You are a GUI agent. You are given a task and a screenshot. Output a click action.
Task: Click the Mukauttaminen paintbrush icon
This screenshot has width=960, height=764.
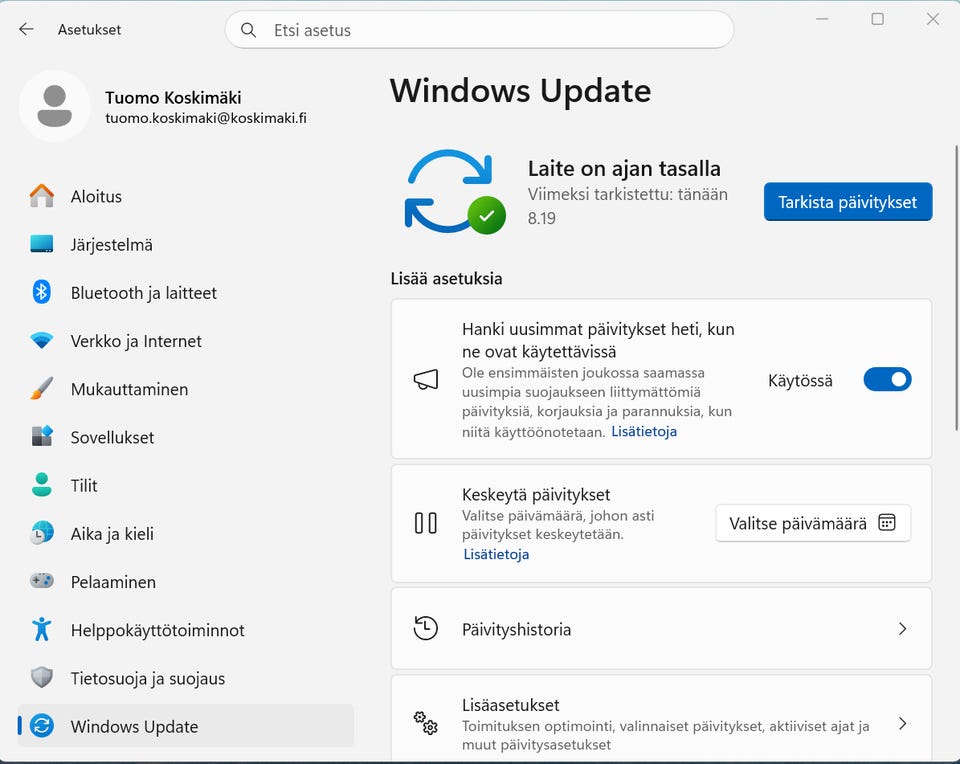(x=42, y=389)
